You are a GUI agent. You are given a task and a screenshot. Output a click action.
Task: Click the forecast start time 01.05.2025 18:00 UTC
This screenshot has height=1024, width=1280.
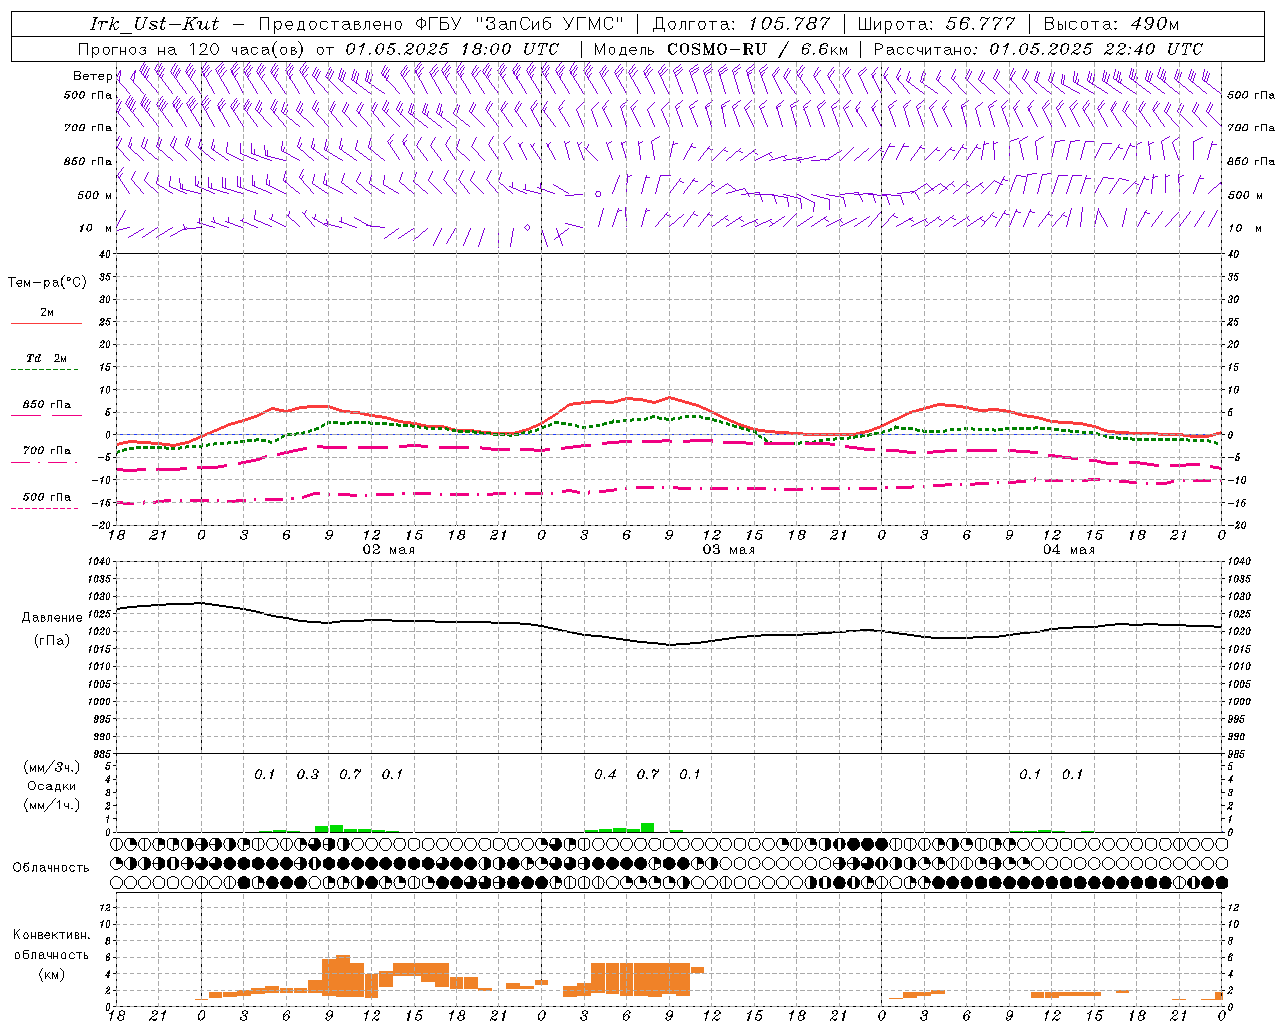(x=452, y=49)
